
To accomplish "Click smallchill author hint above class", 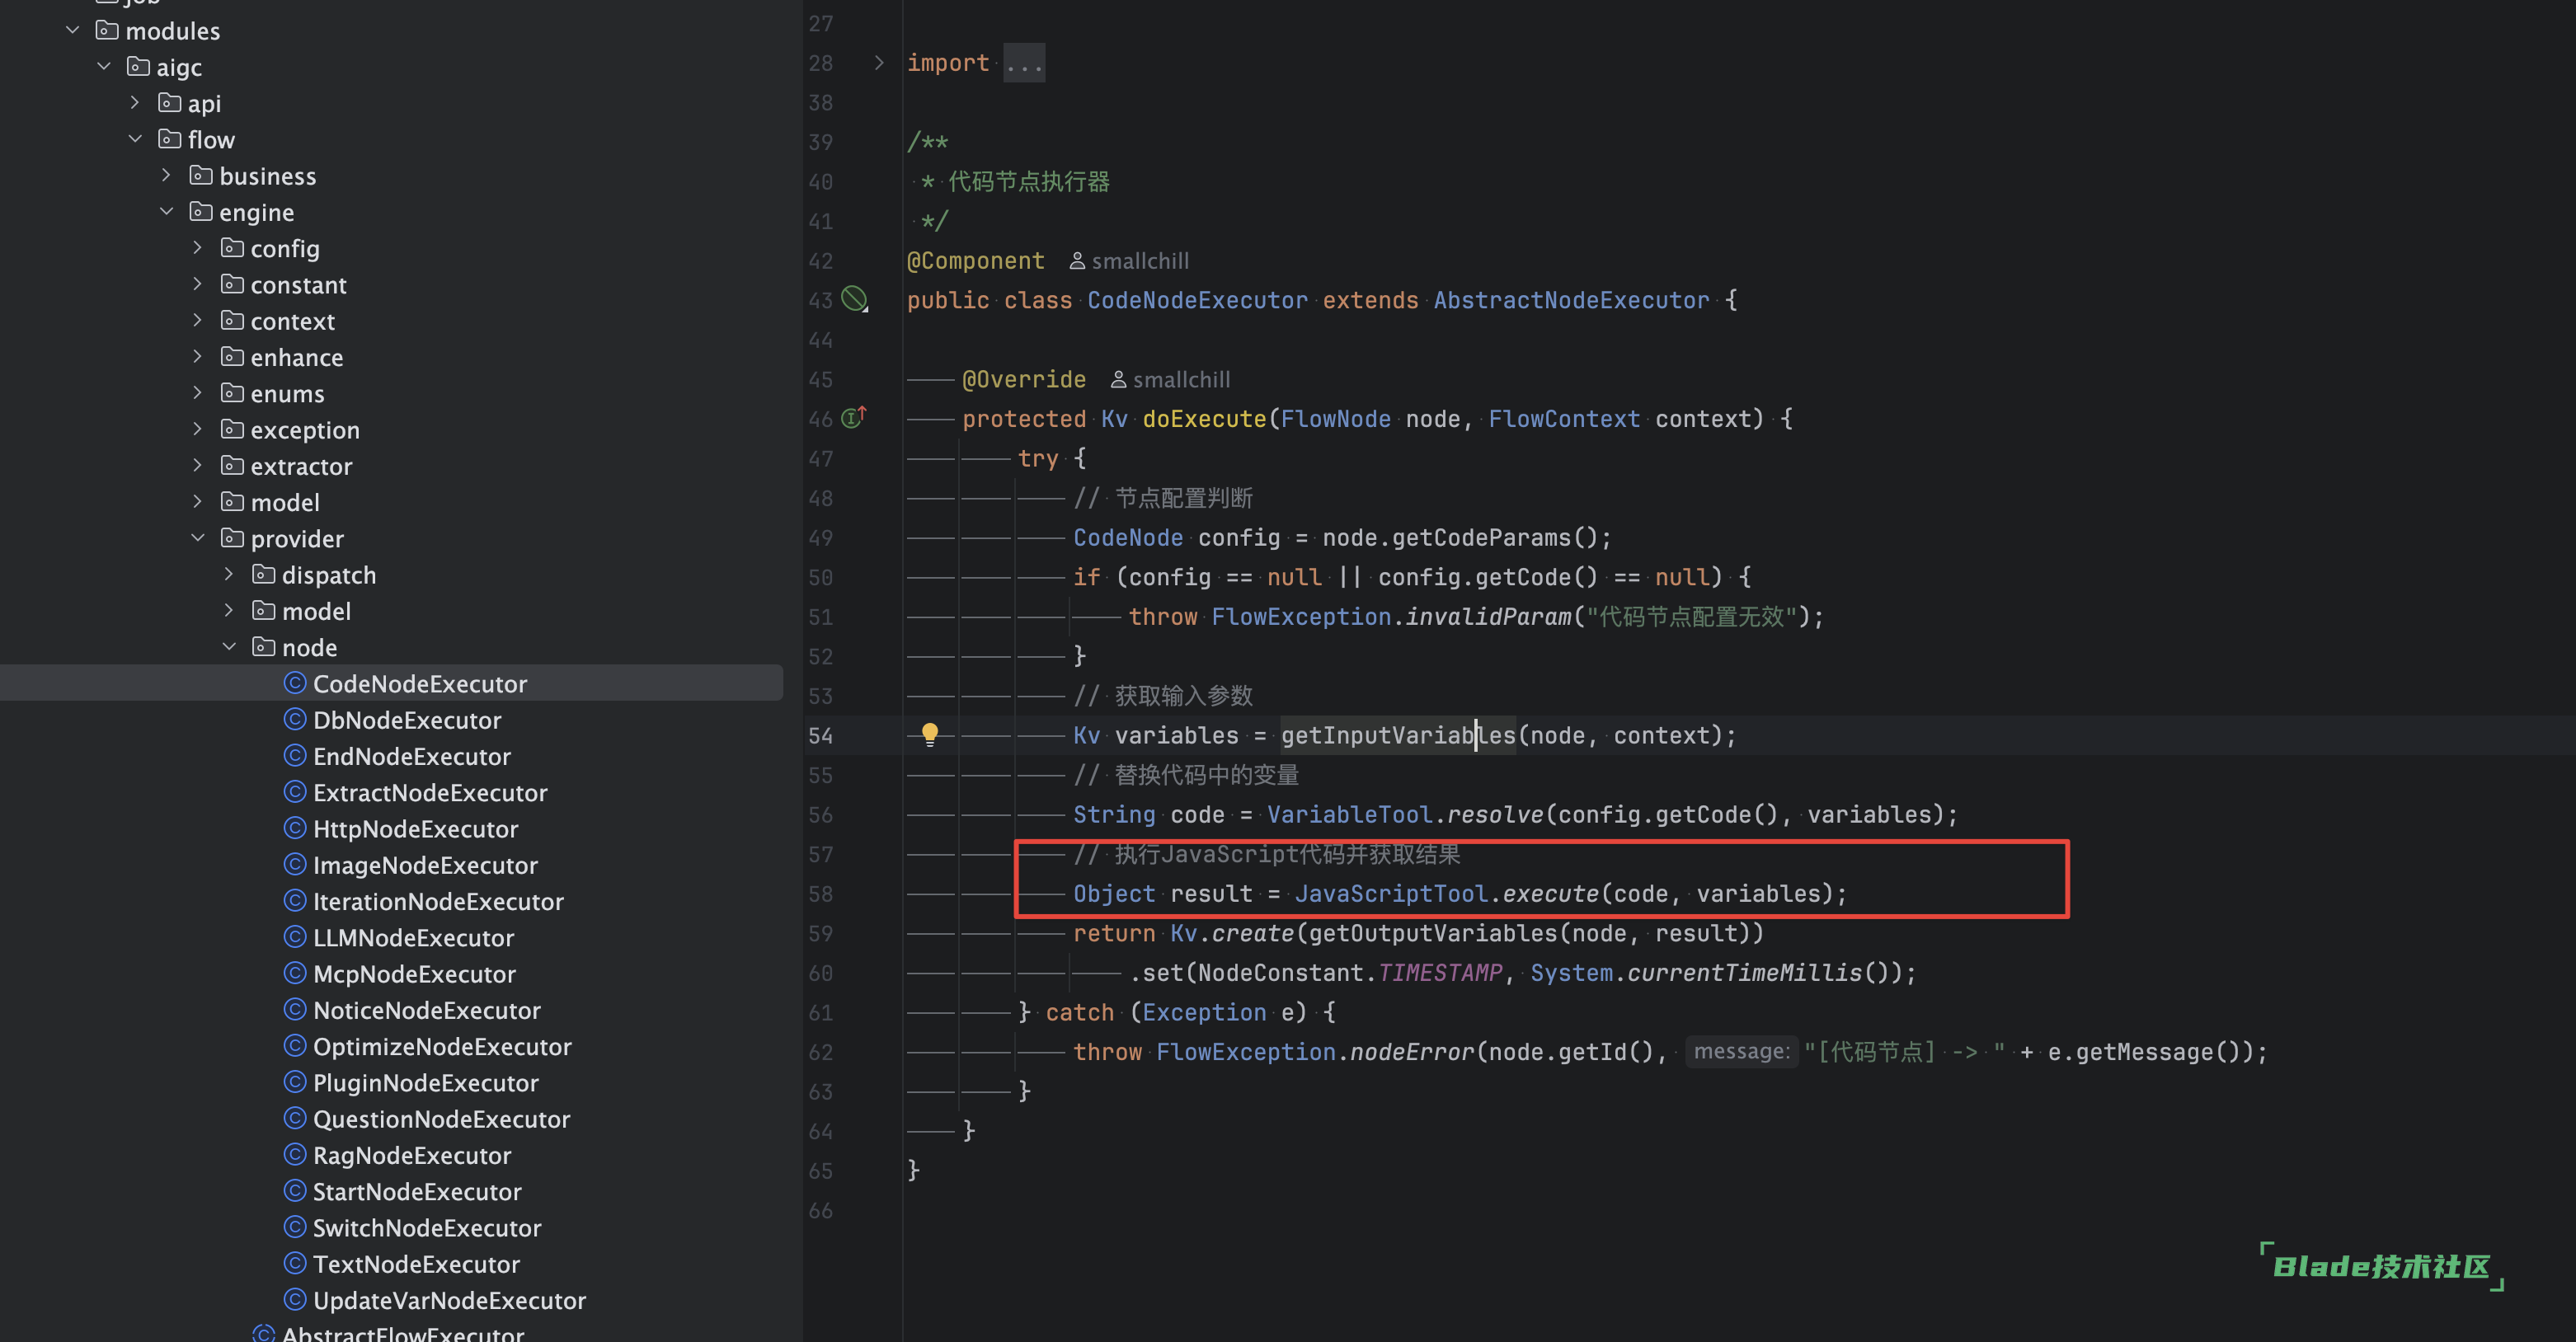I will tap(1129, 261).
